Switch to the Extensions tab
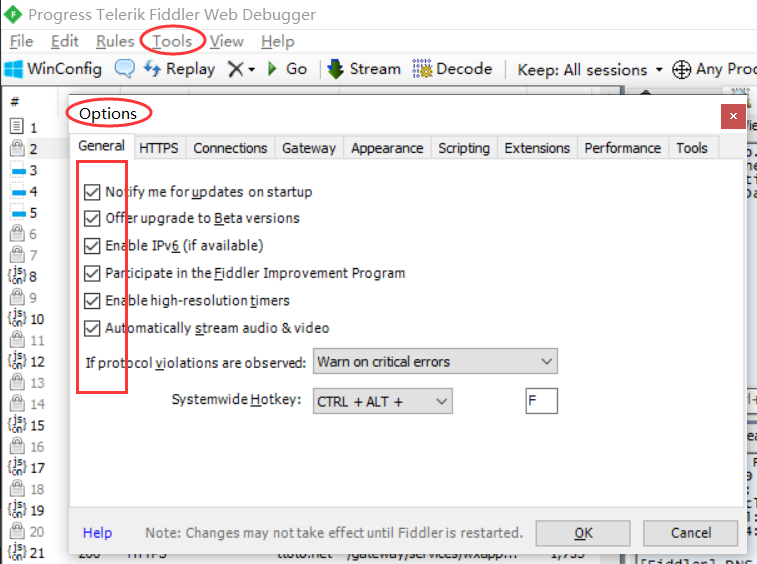The width and height of the screenshot is (757, 564). (x=537, y=148)
